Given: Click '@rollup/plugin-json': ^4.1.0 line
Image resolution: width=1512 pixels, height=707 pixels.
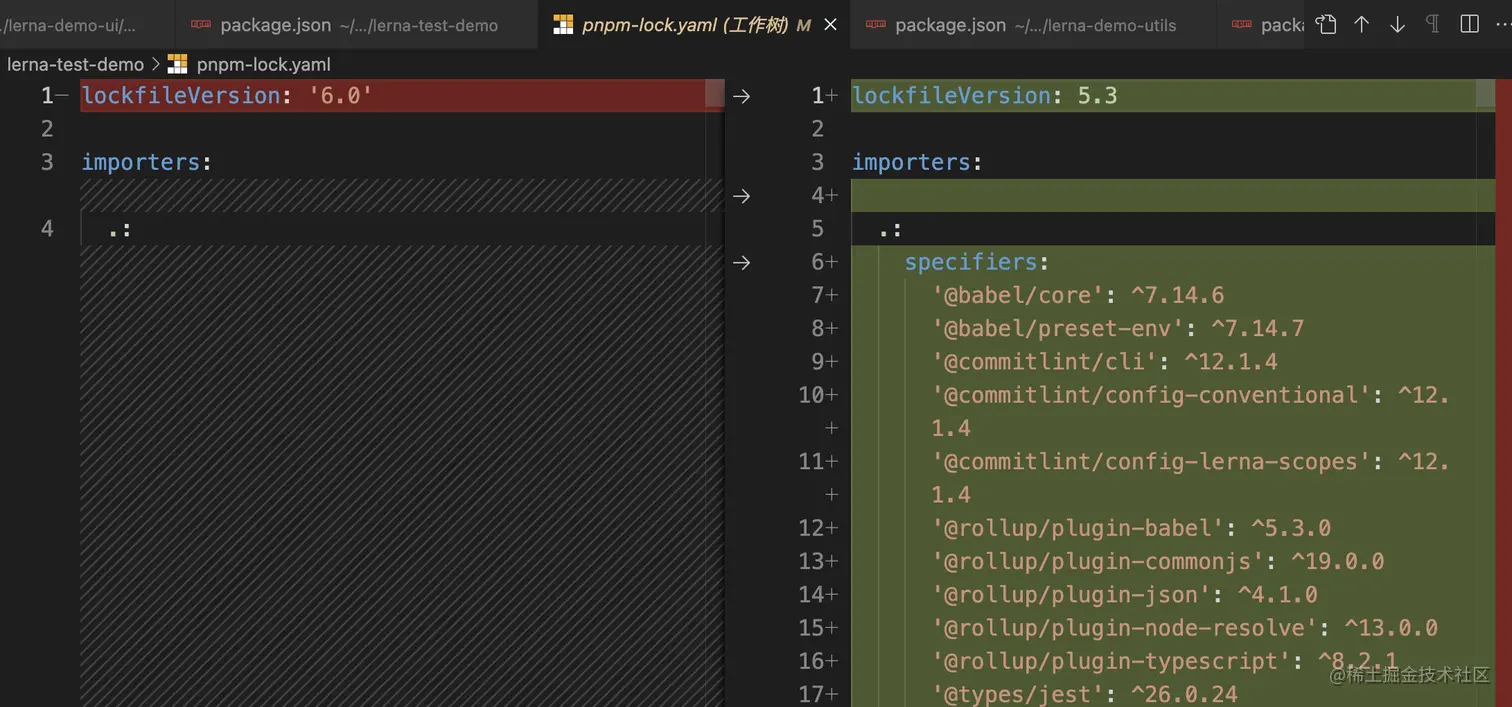Looking at the screenshot, I should coord(1125,594).
